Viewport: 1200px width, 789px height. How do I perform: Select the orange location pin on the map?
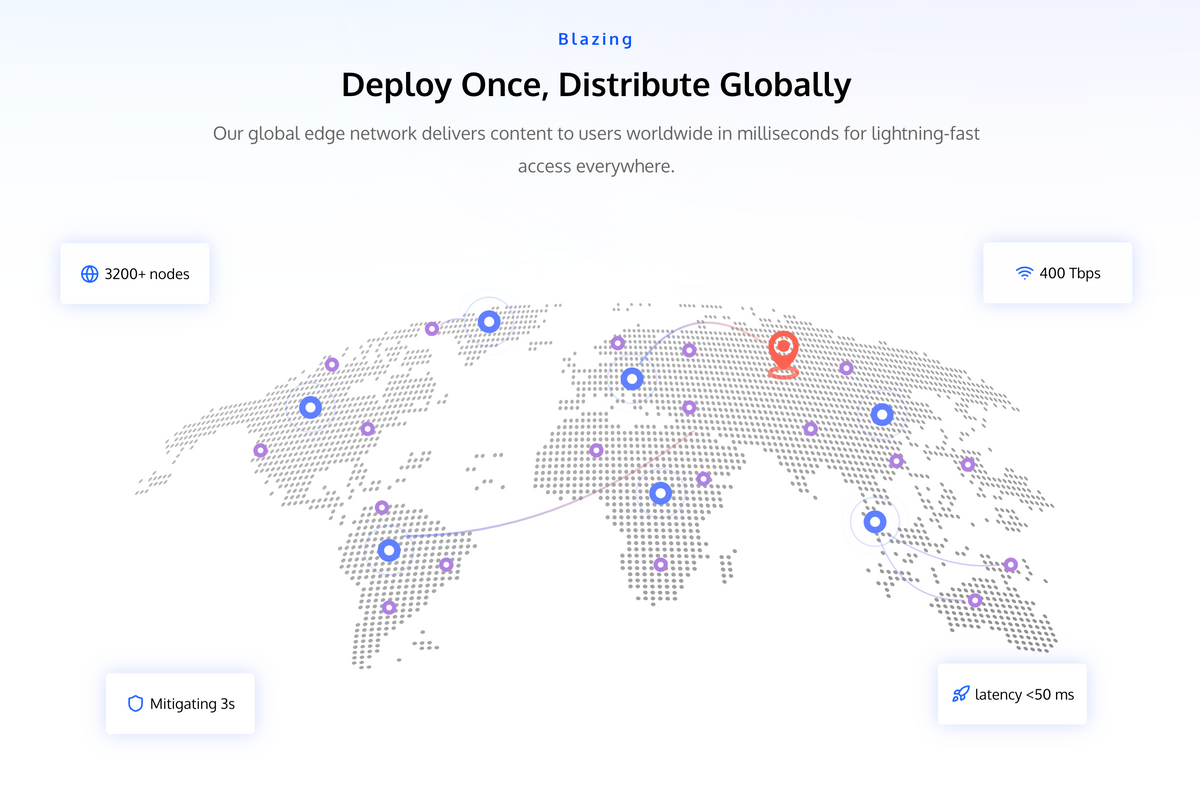(x=783, y=352)
